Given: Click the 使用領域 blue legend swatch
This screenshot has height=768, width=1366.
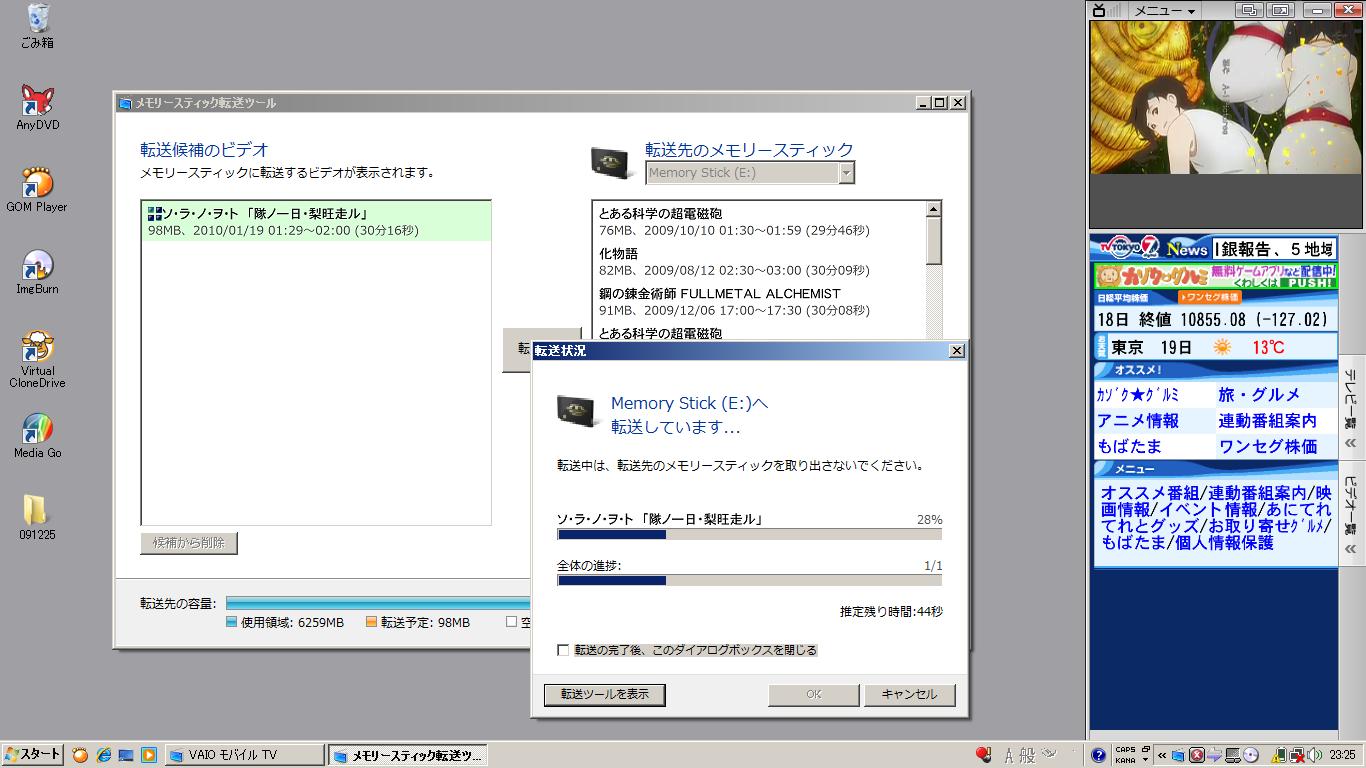Looking at the screenshot, I should pyautogui.click(x=232, y=622).
